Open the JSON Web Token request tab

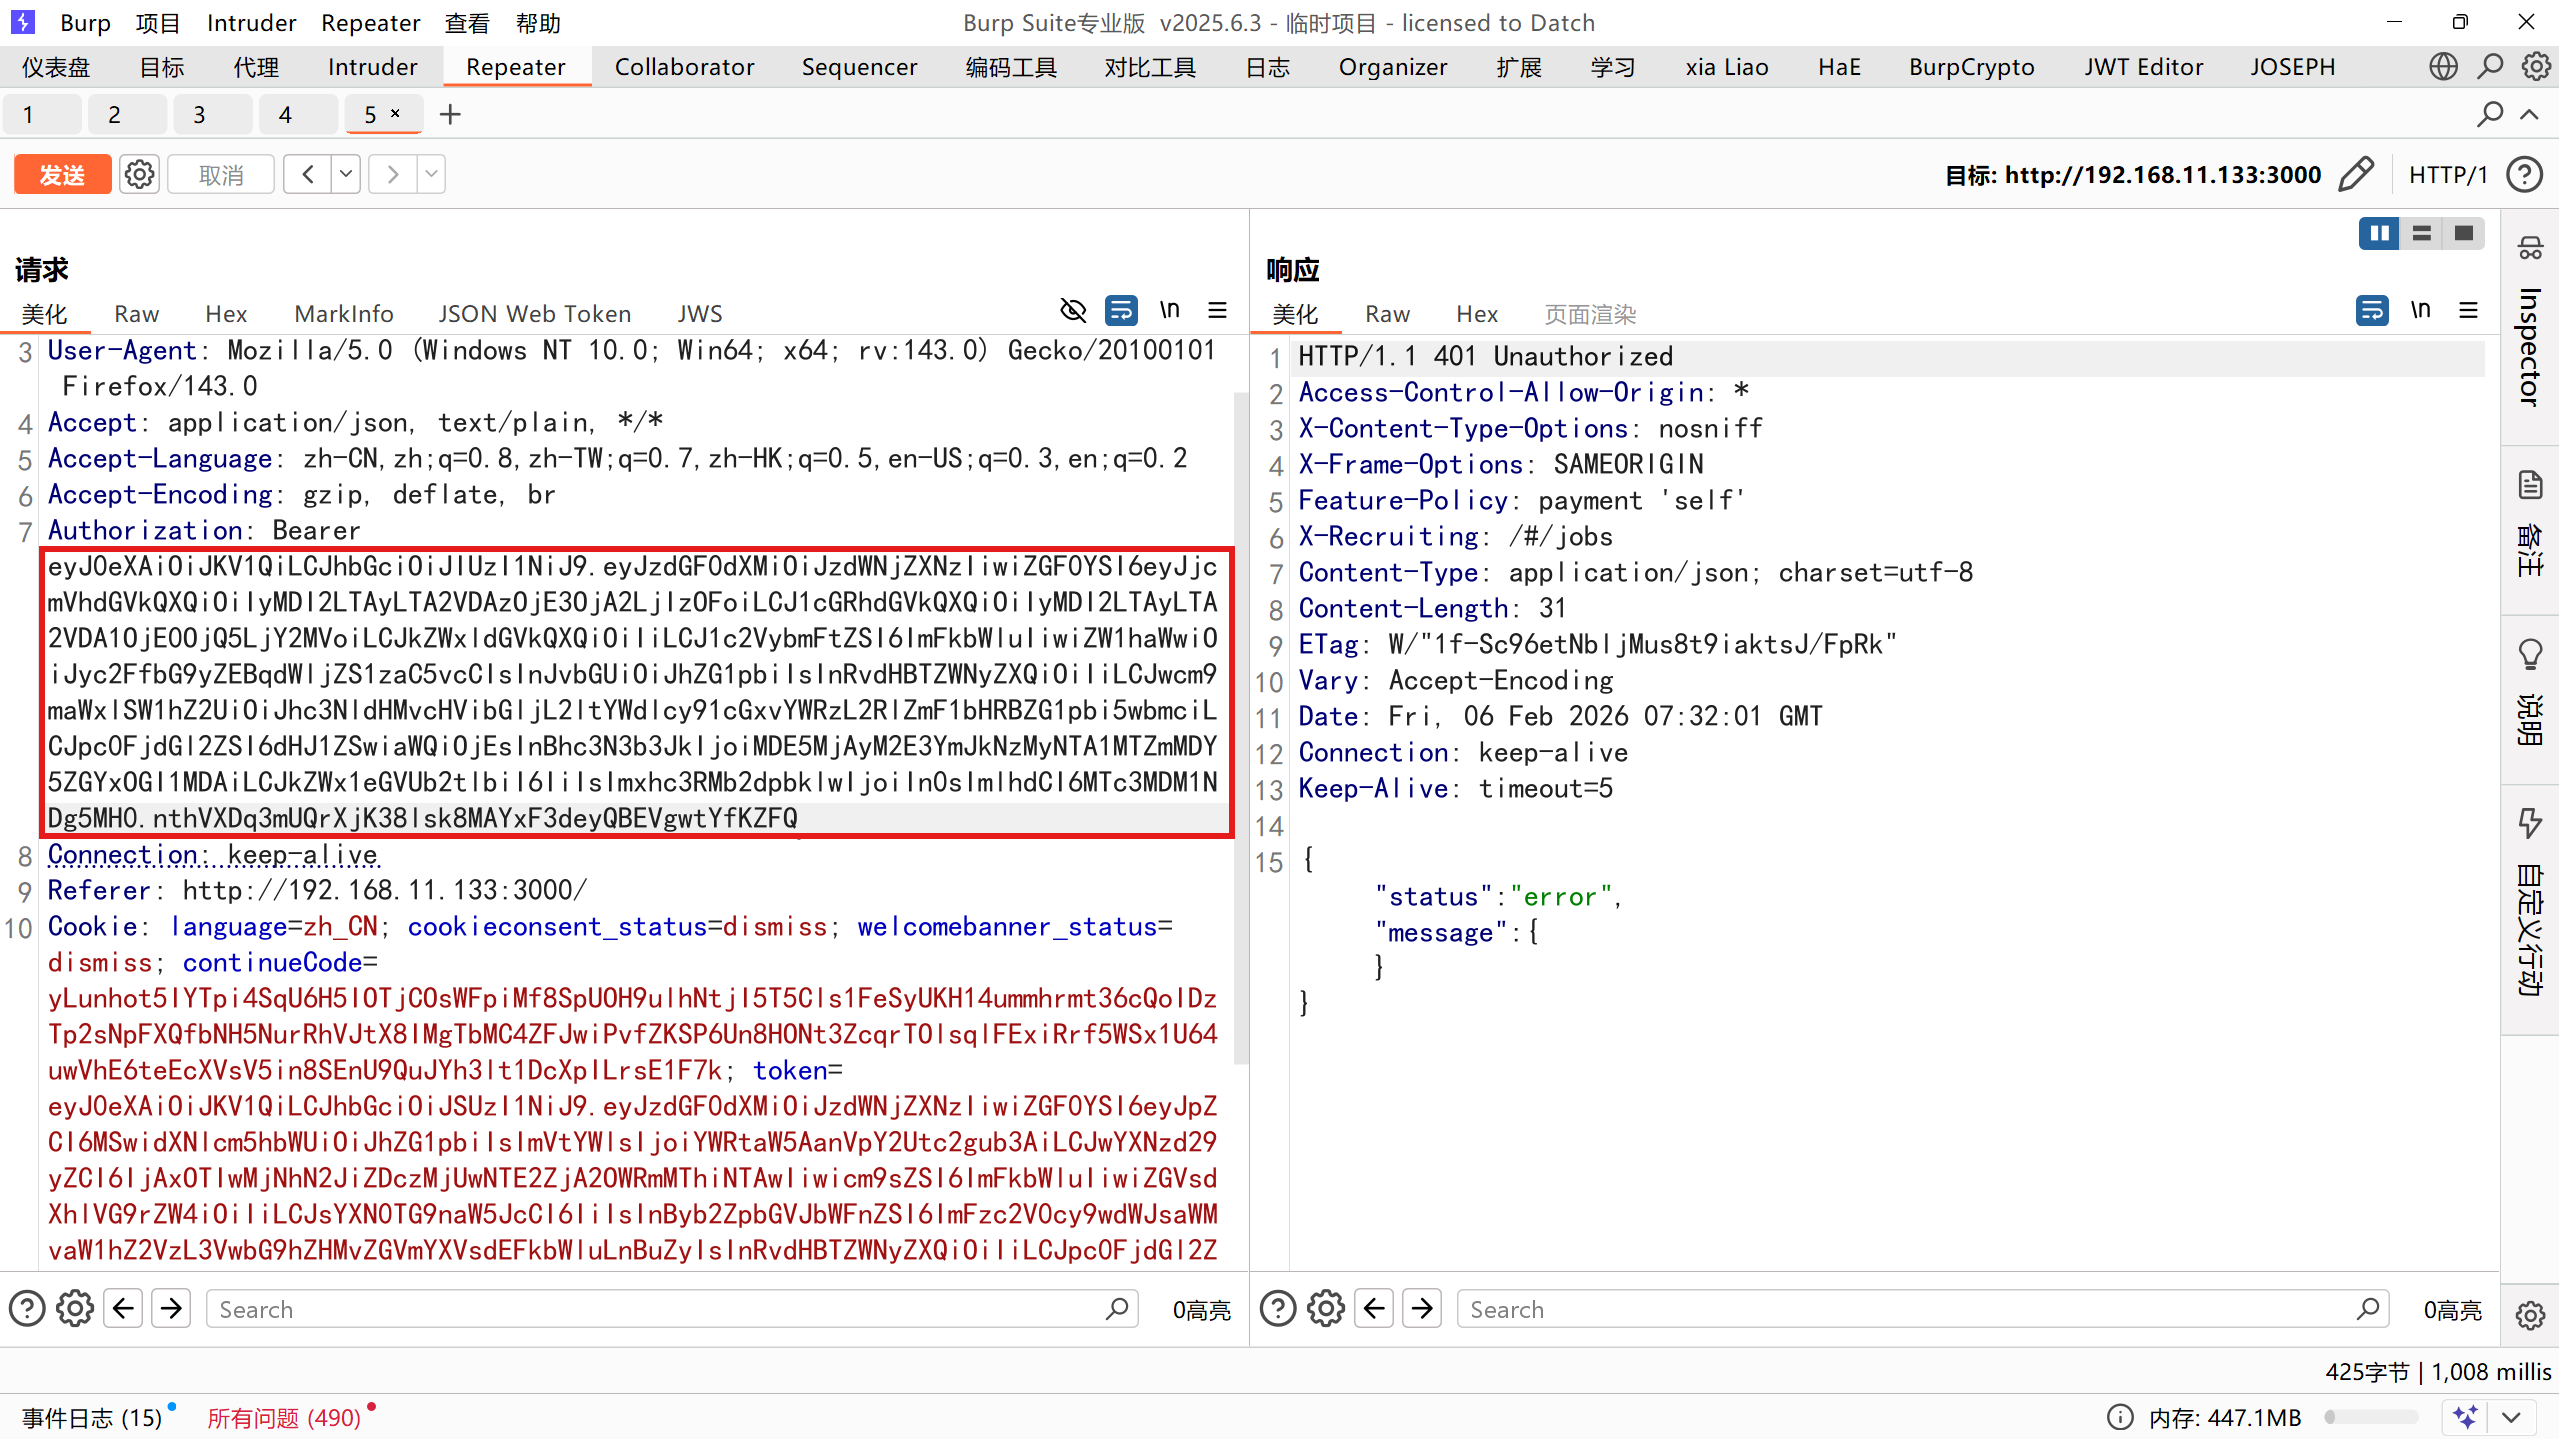point(534,314)
